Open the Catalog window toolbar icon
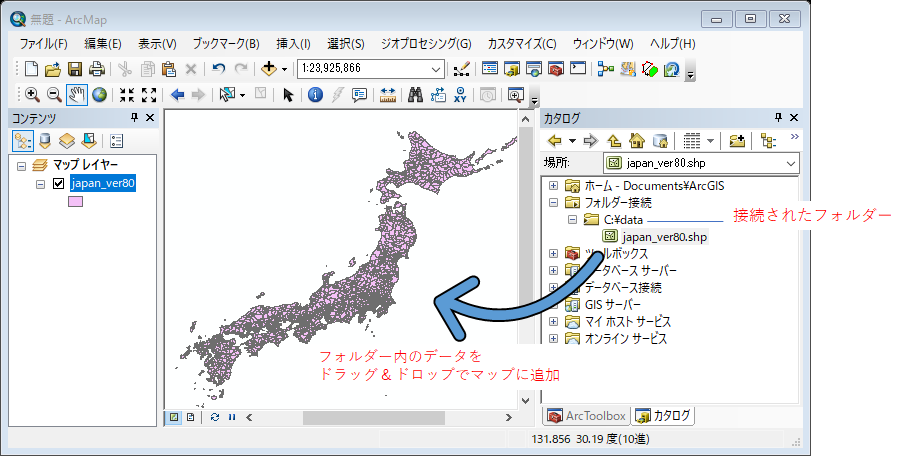 pyautogui.click(x=512, y=69)
